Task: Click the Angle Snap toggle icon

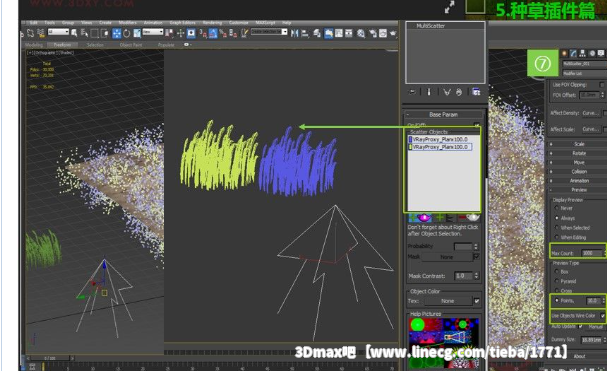Action: point(213,33)
